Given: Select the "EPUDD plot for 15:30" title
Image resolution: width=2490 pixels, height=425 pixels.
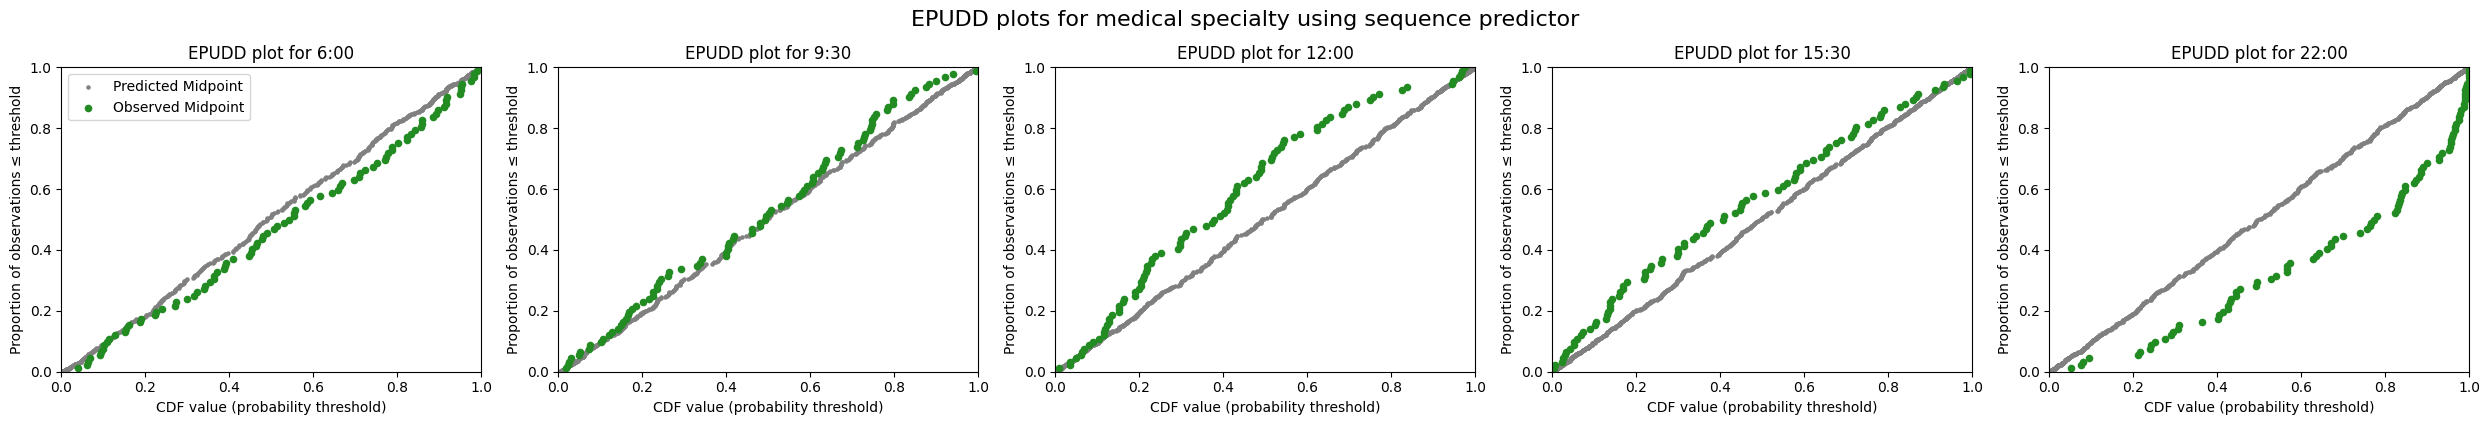Looking at the screenshot, I should [1762, 54].
